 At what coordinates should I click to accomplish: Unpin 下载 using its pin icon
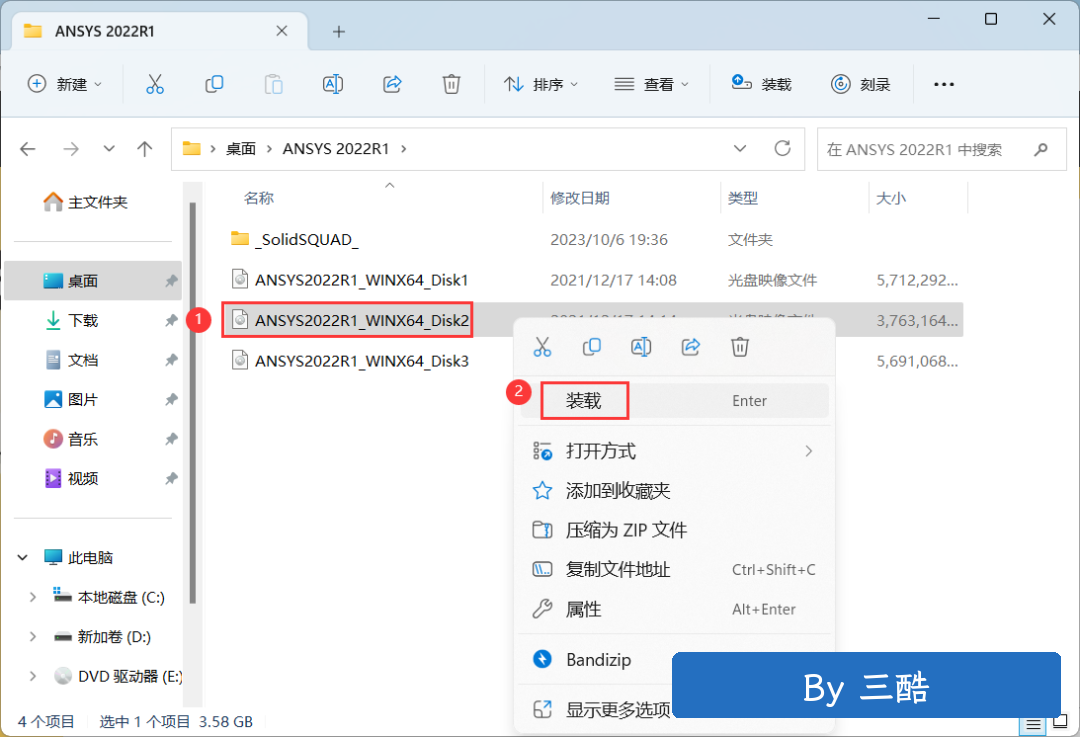[x=171, y=320]
